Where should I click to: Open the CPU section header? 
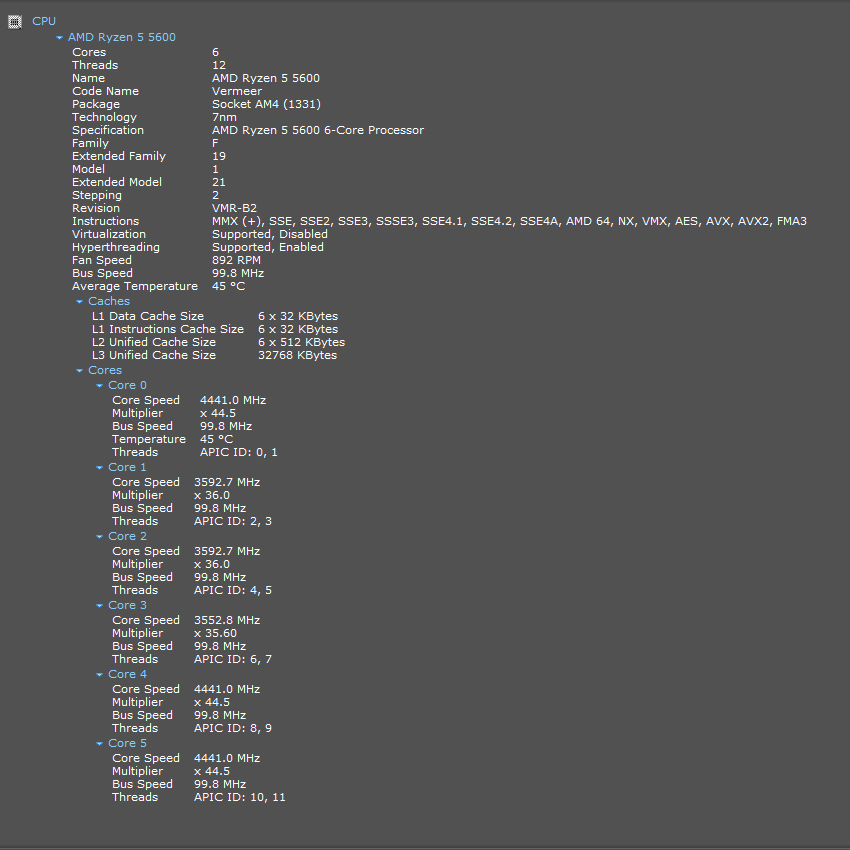point(44,21)
